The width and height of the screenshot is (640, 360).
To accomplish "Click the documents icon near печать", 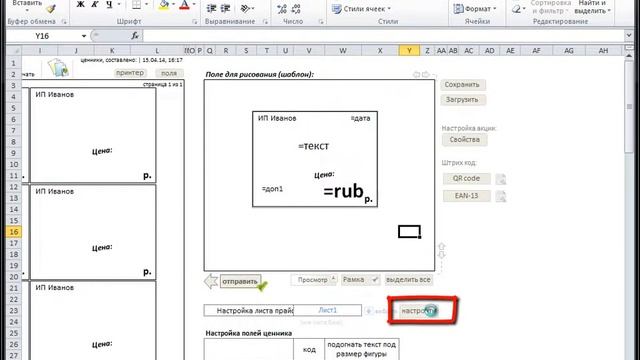I will click(x=58, y=67).
